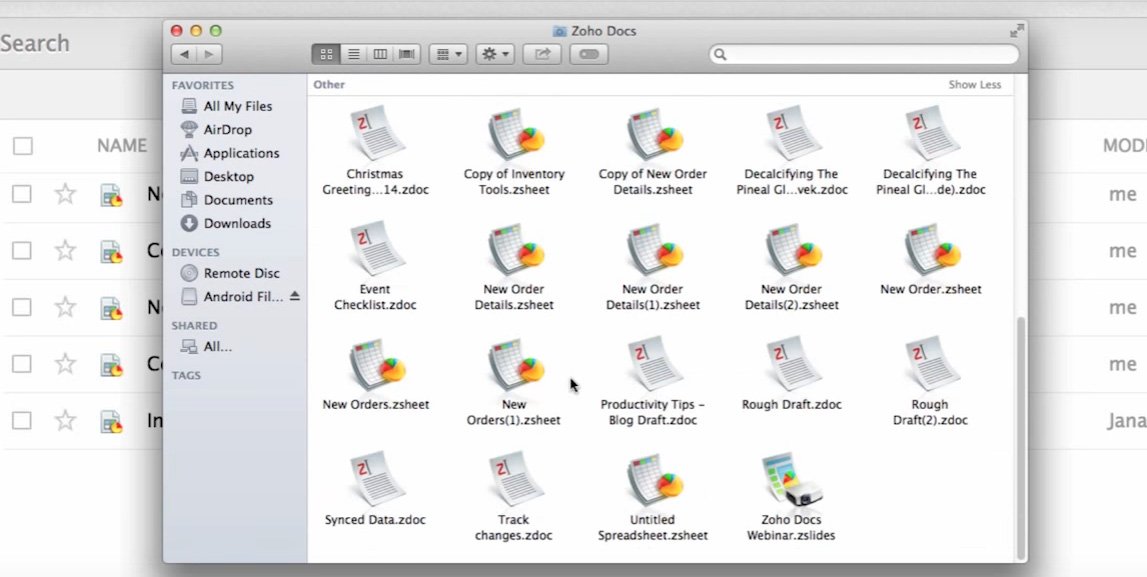Open the item arrangement dropdown

coord(447,54)
